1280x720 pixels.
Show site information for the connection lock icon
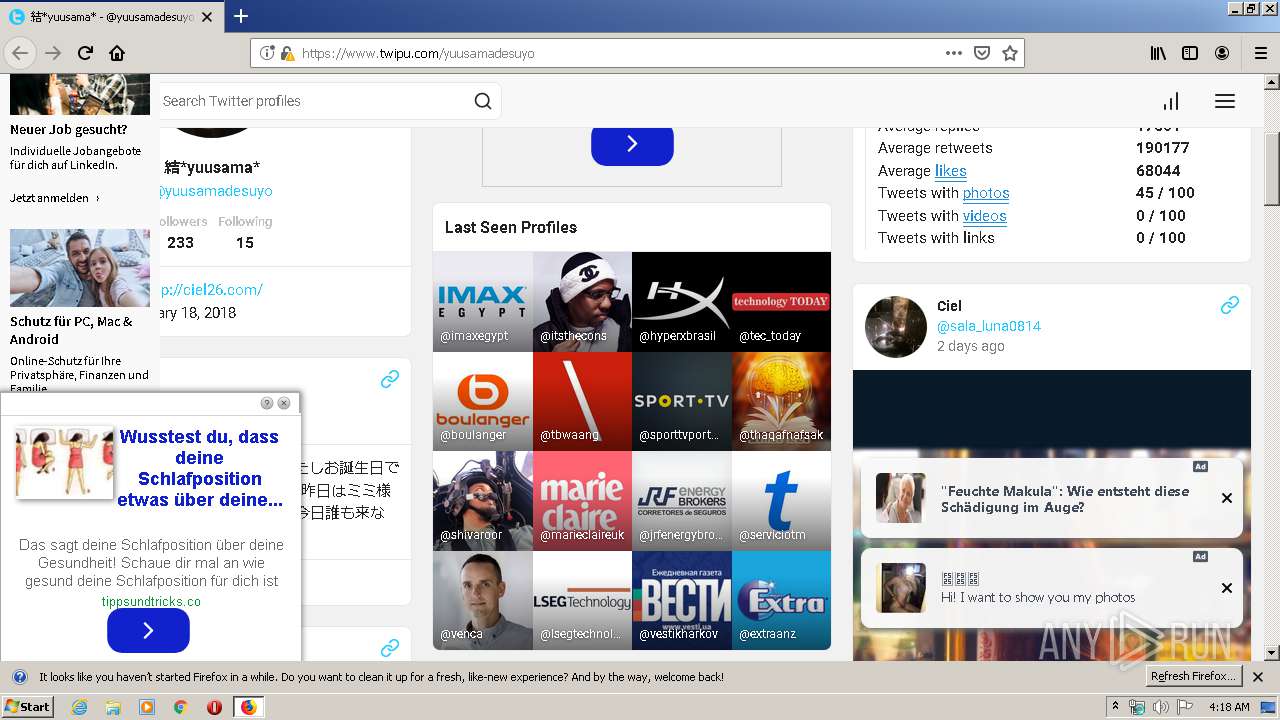pyautogui.click(x=287, y=53)
